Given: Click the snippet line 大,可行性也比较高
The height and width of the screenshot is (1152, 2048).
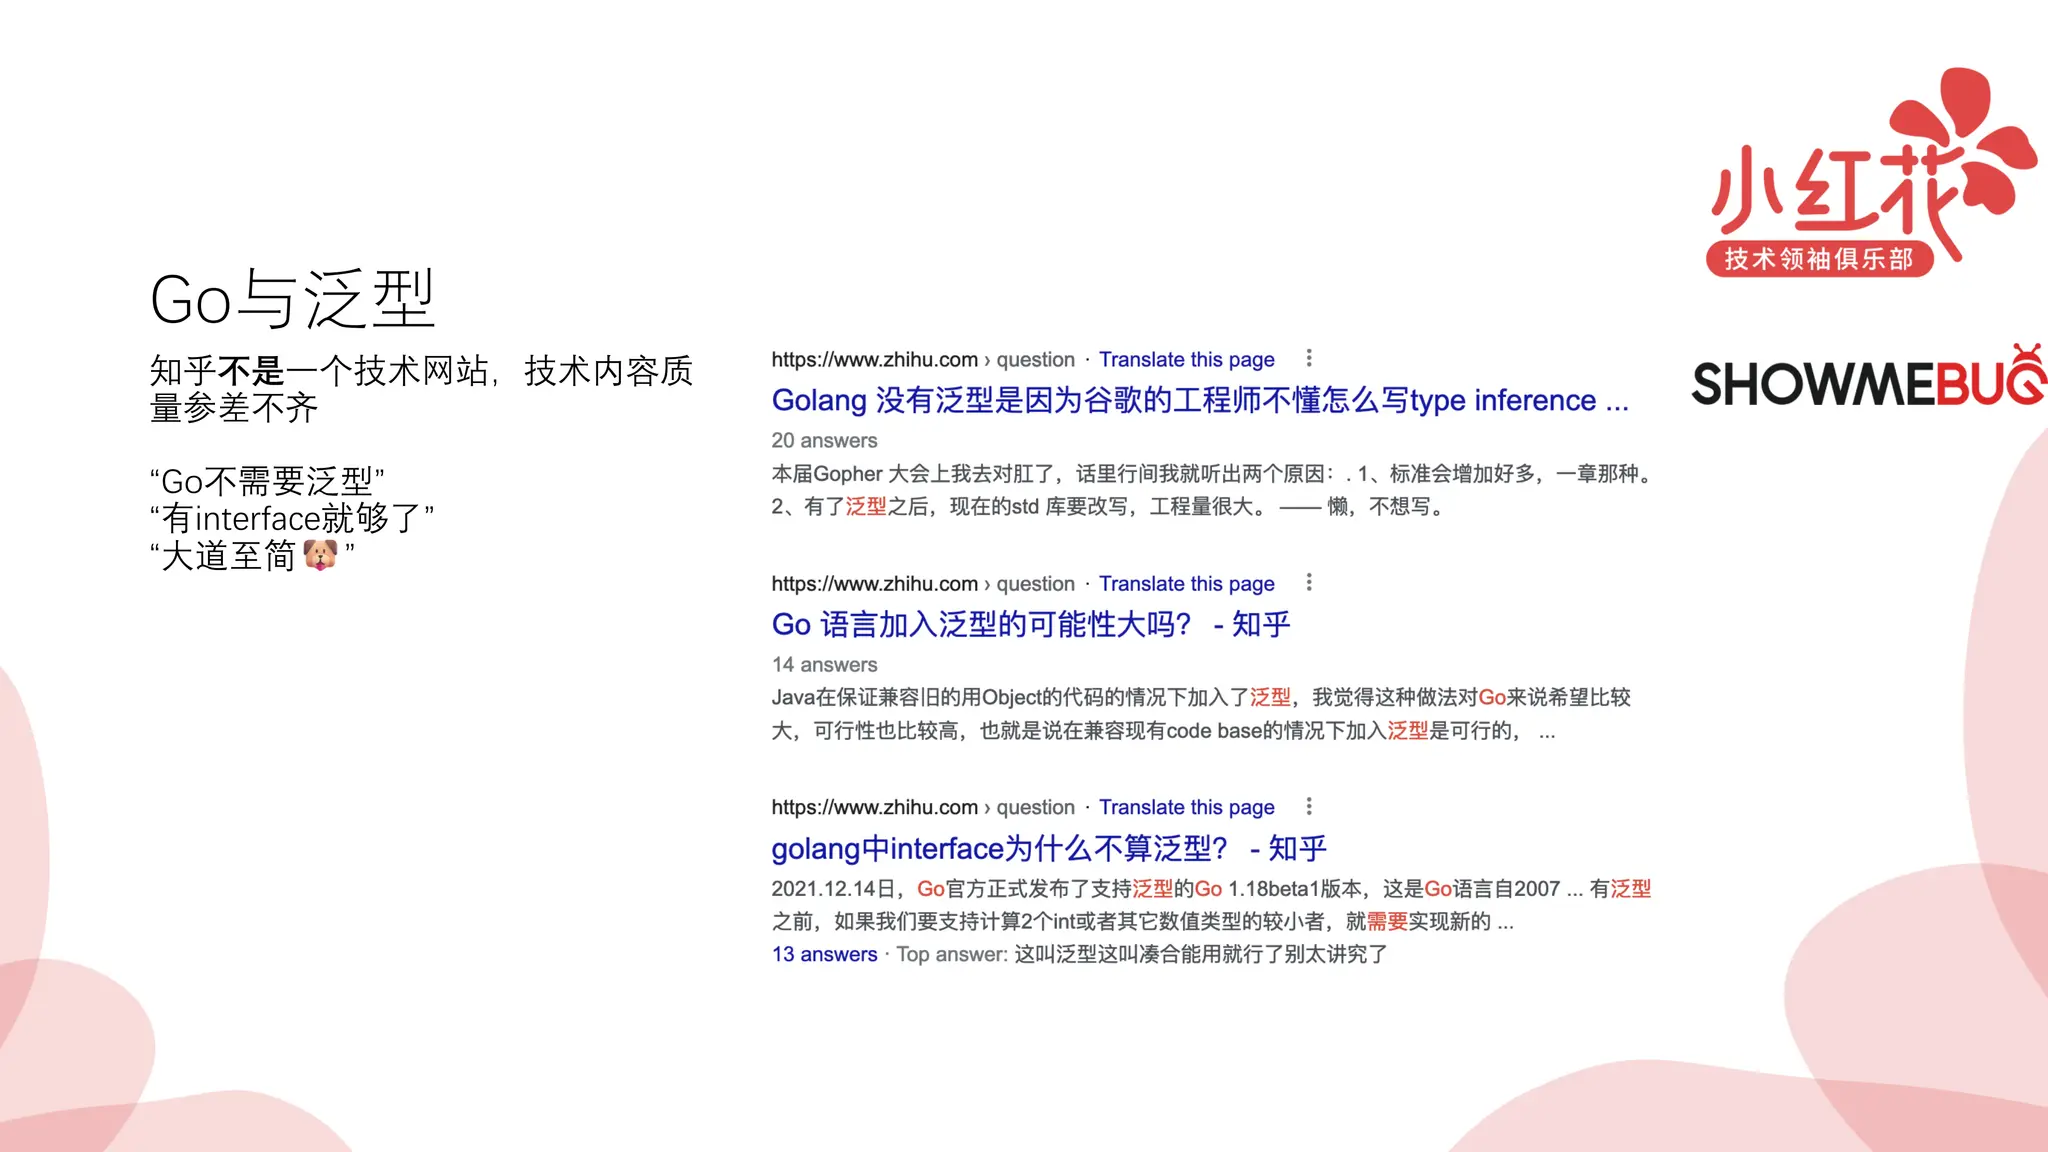Looking at the screenshot, I should coord(1163,731).
